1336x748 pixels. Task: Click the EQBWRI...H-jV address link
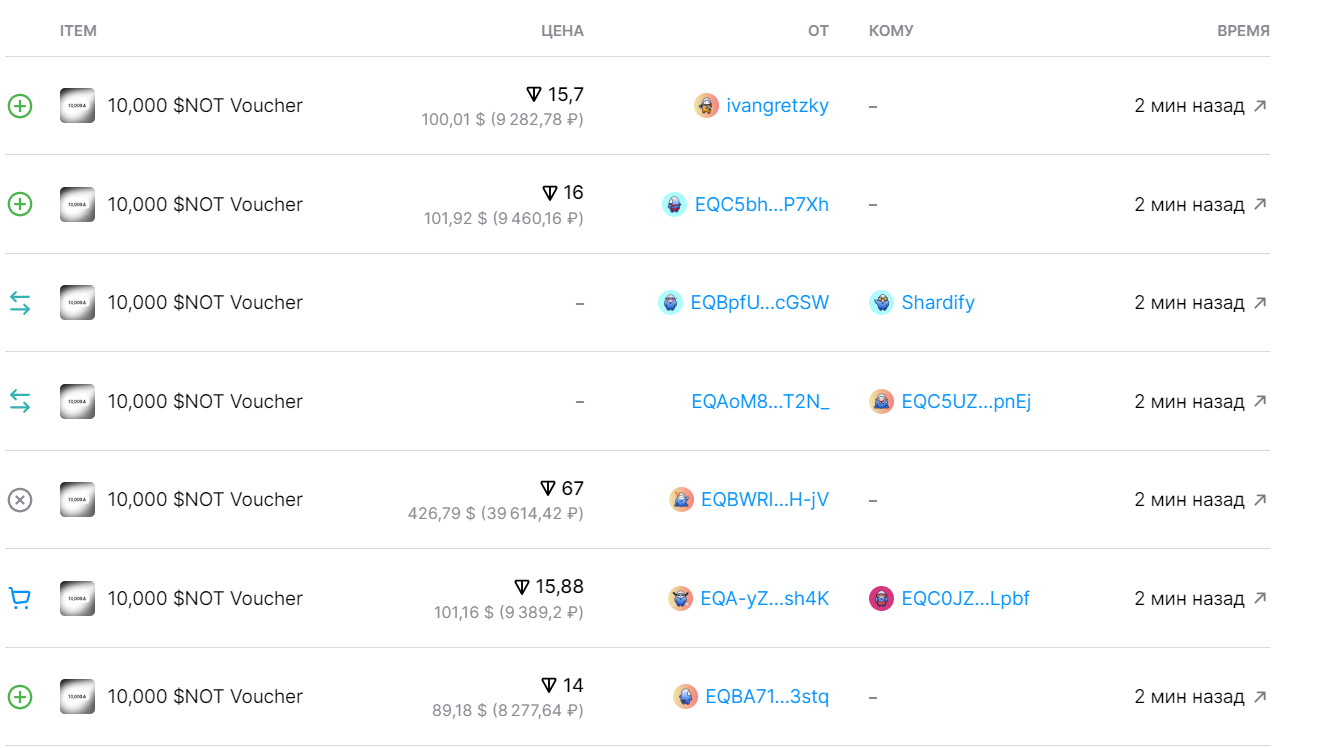click(x=764, y=500)
